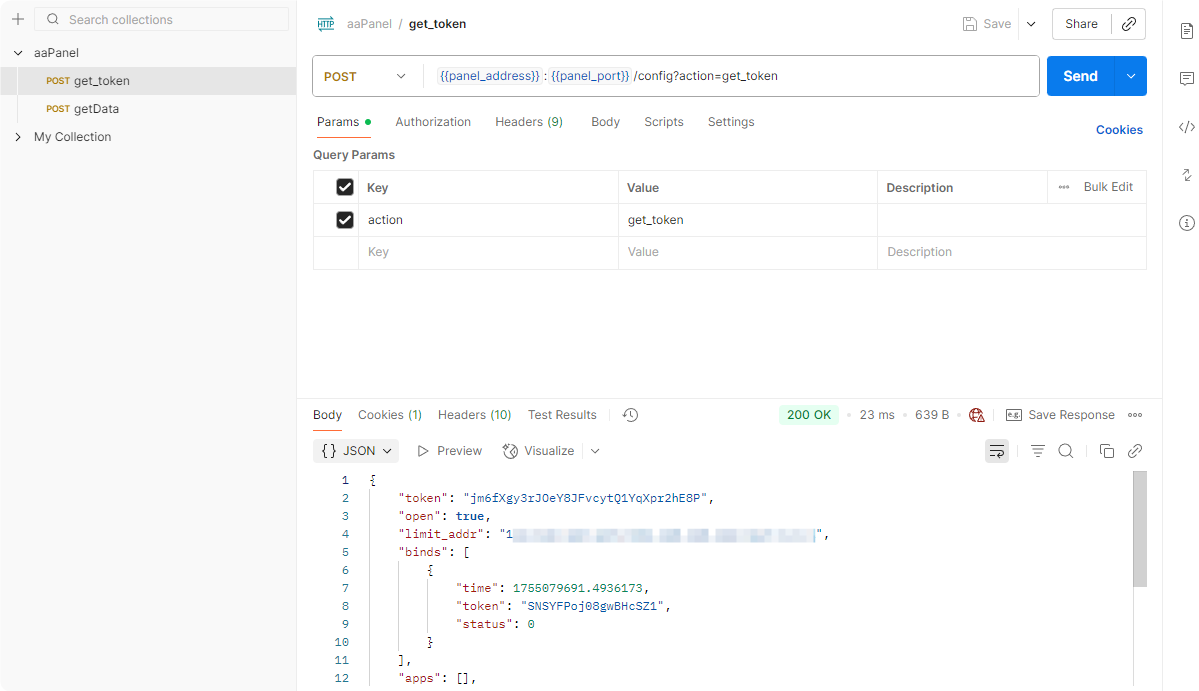Open the documentation icon in right sidebar

(1187, 31)
